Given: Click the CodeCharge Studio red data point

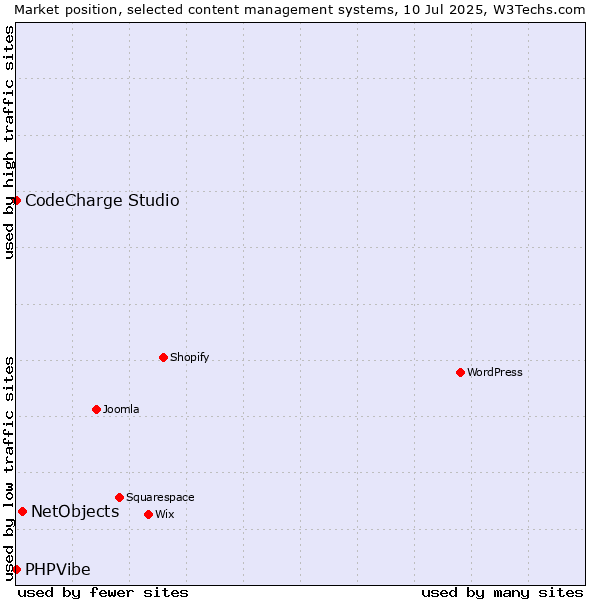Looking at the screenshot, I should 16,201.
